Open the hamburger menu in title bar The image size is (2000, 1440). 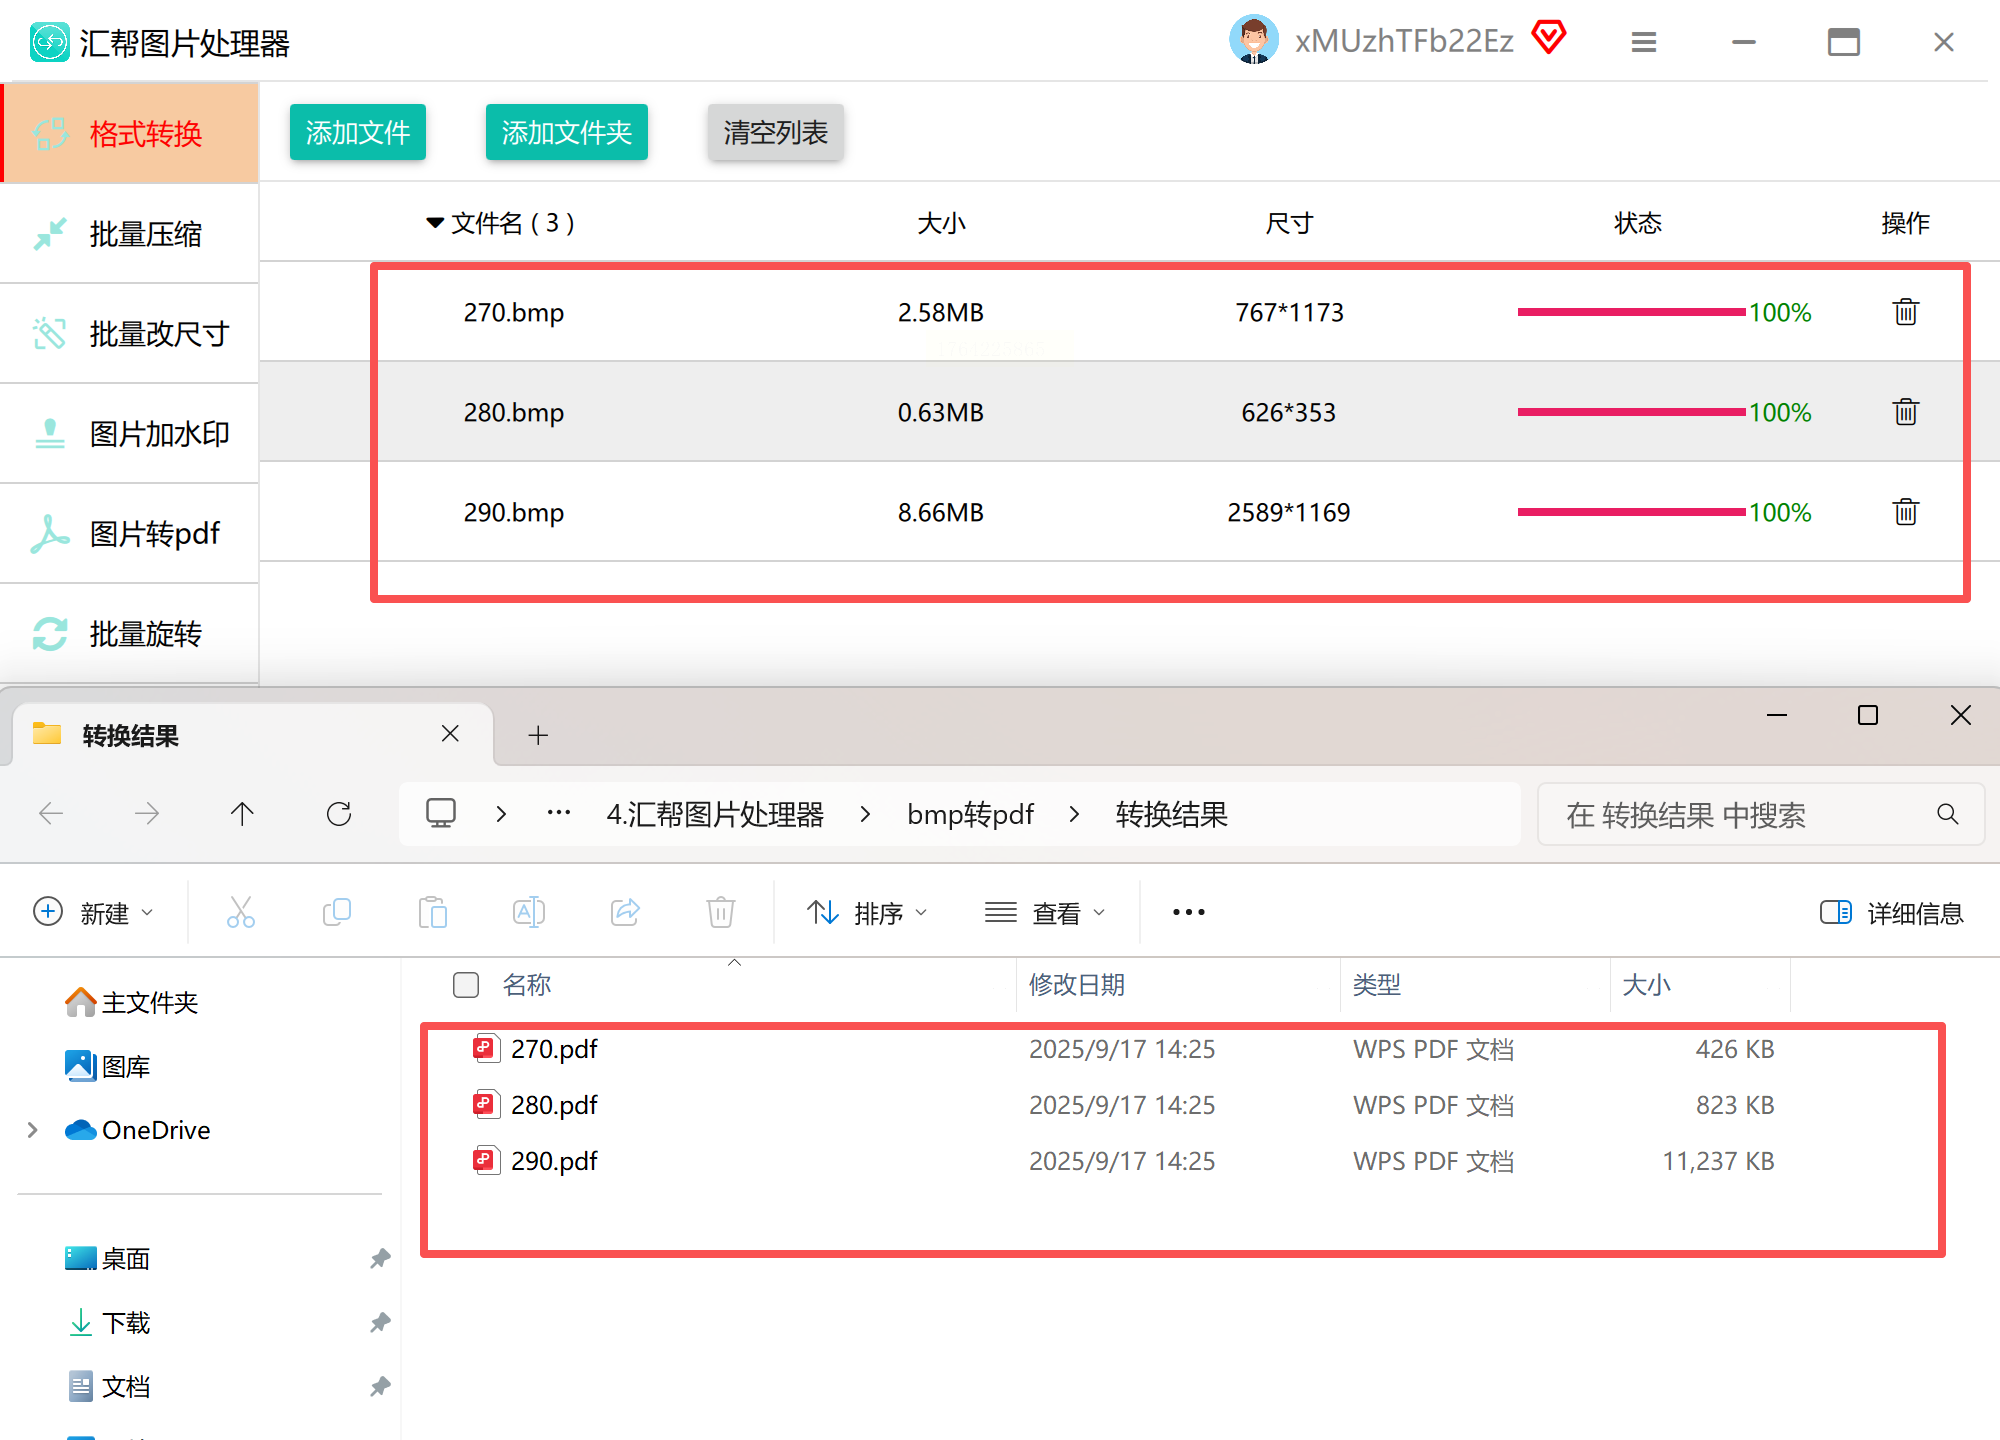tap(1644, 42)
